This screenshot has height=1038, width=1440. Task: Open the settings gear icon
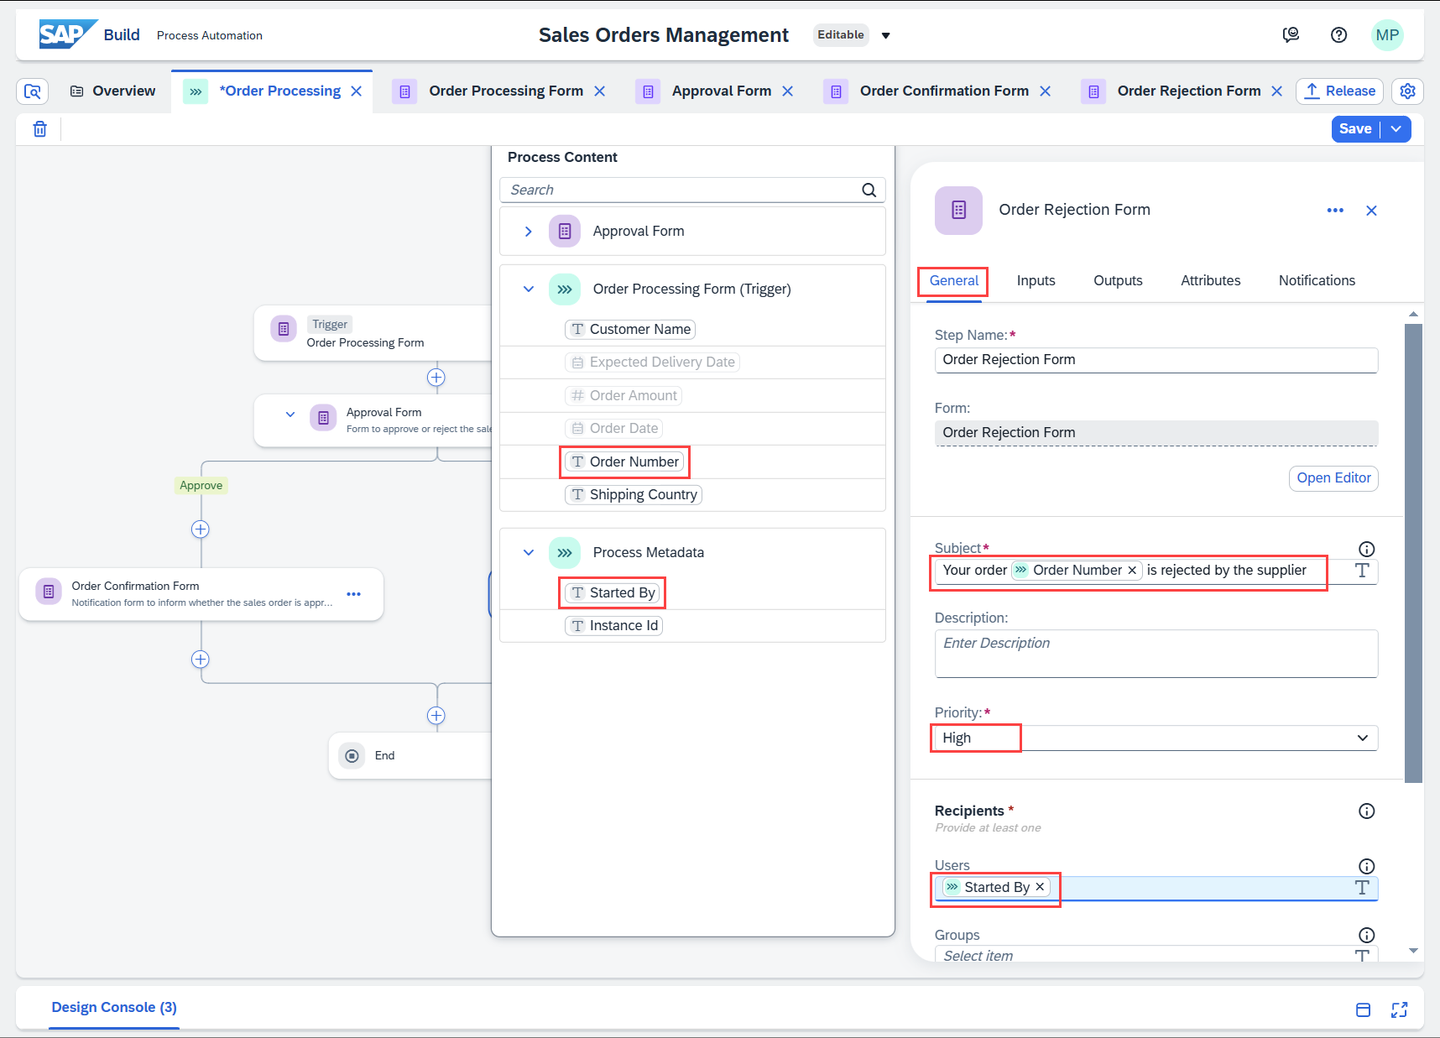(x=1408, y=91)
